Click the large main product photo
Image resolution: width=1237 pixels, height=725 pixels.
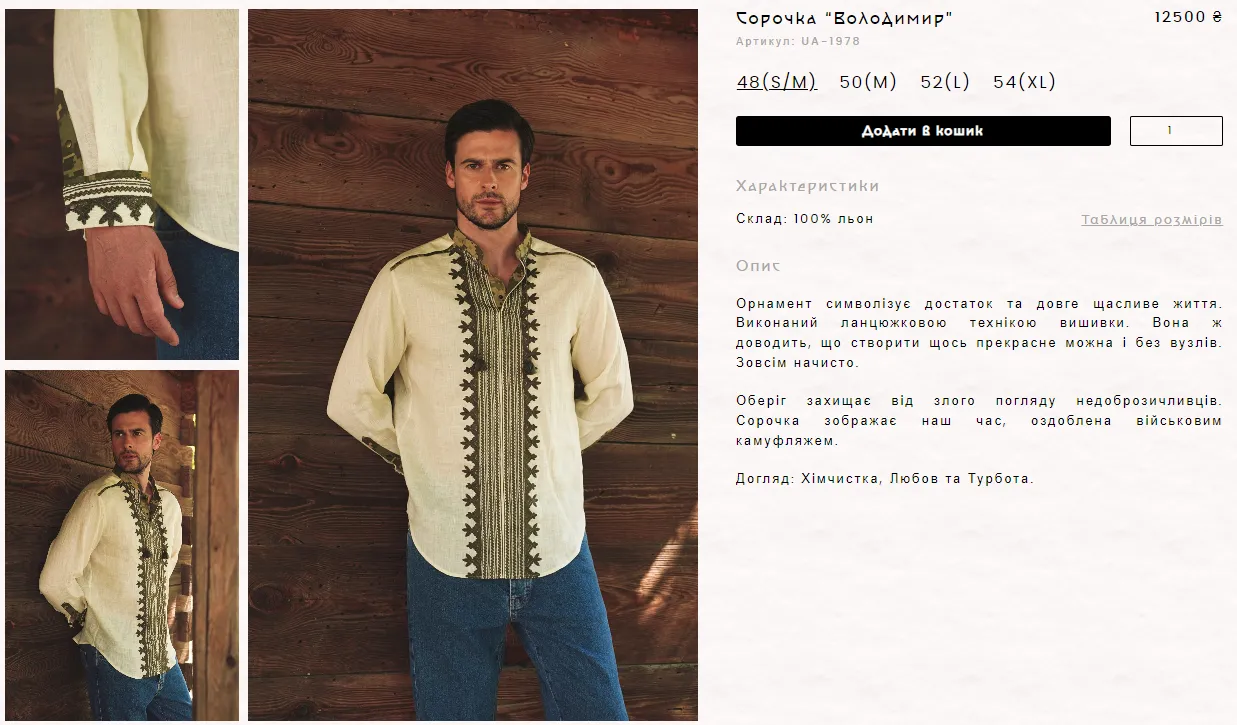473,365
